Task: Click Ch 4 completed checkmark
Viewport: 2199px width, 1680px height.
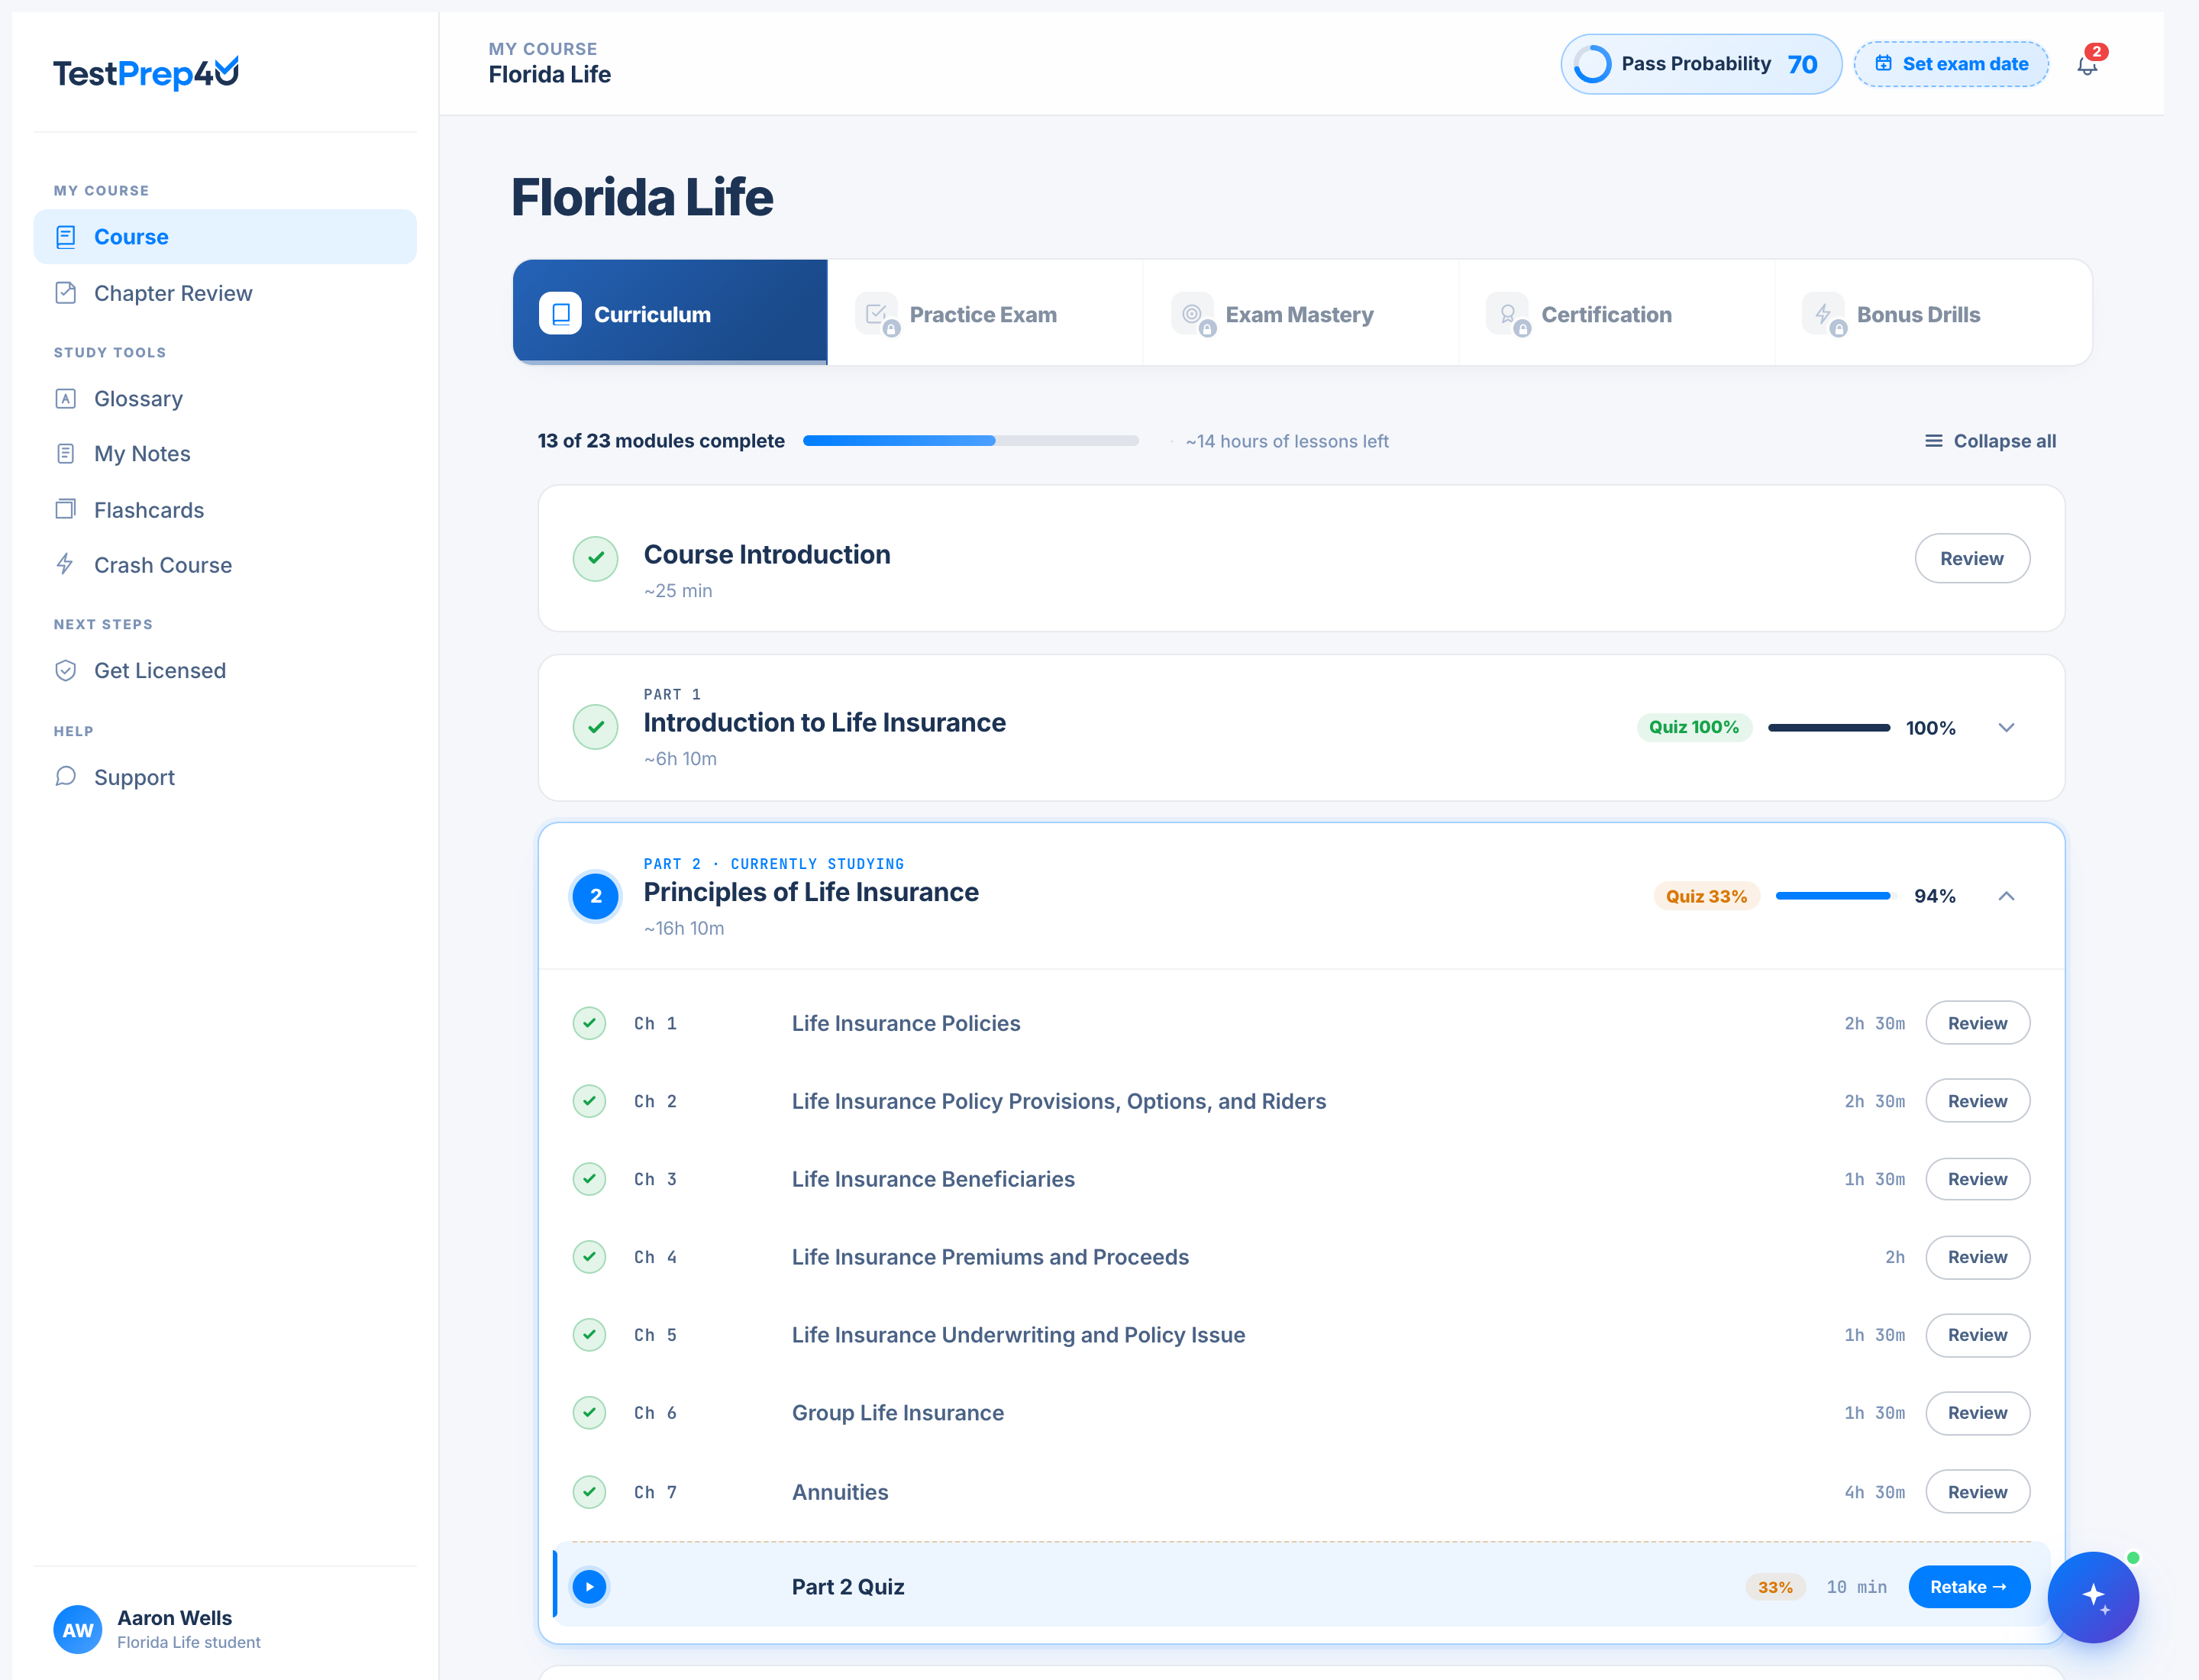Action: tap(589, 1257)
